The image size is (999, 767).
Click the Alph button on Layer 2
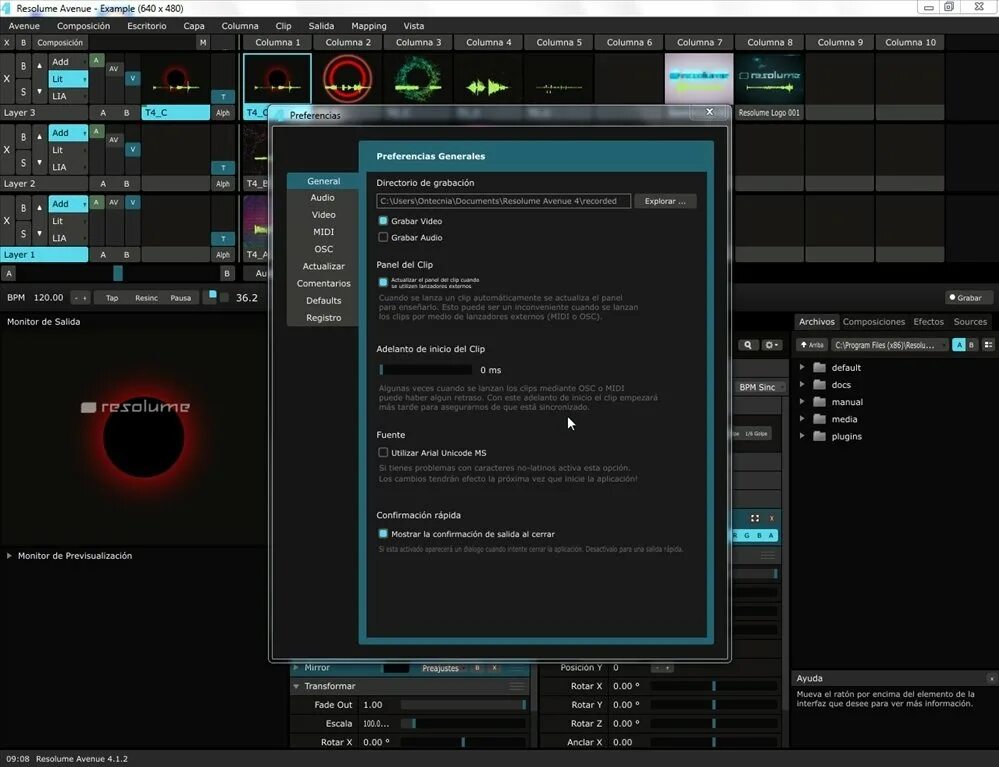pyautogui.click(x=223, y=183)
